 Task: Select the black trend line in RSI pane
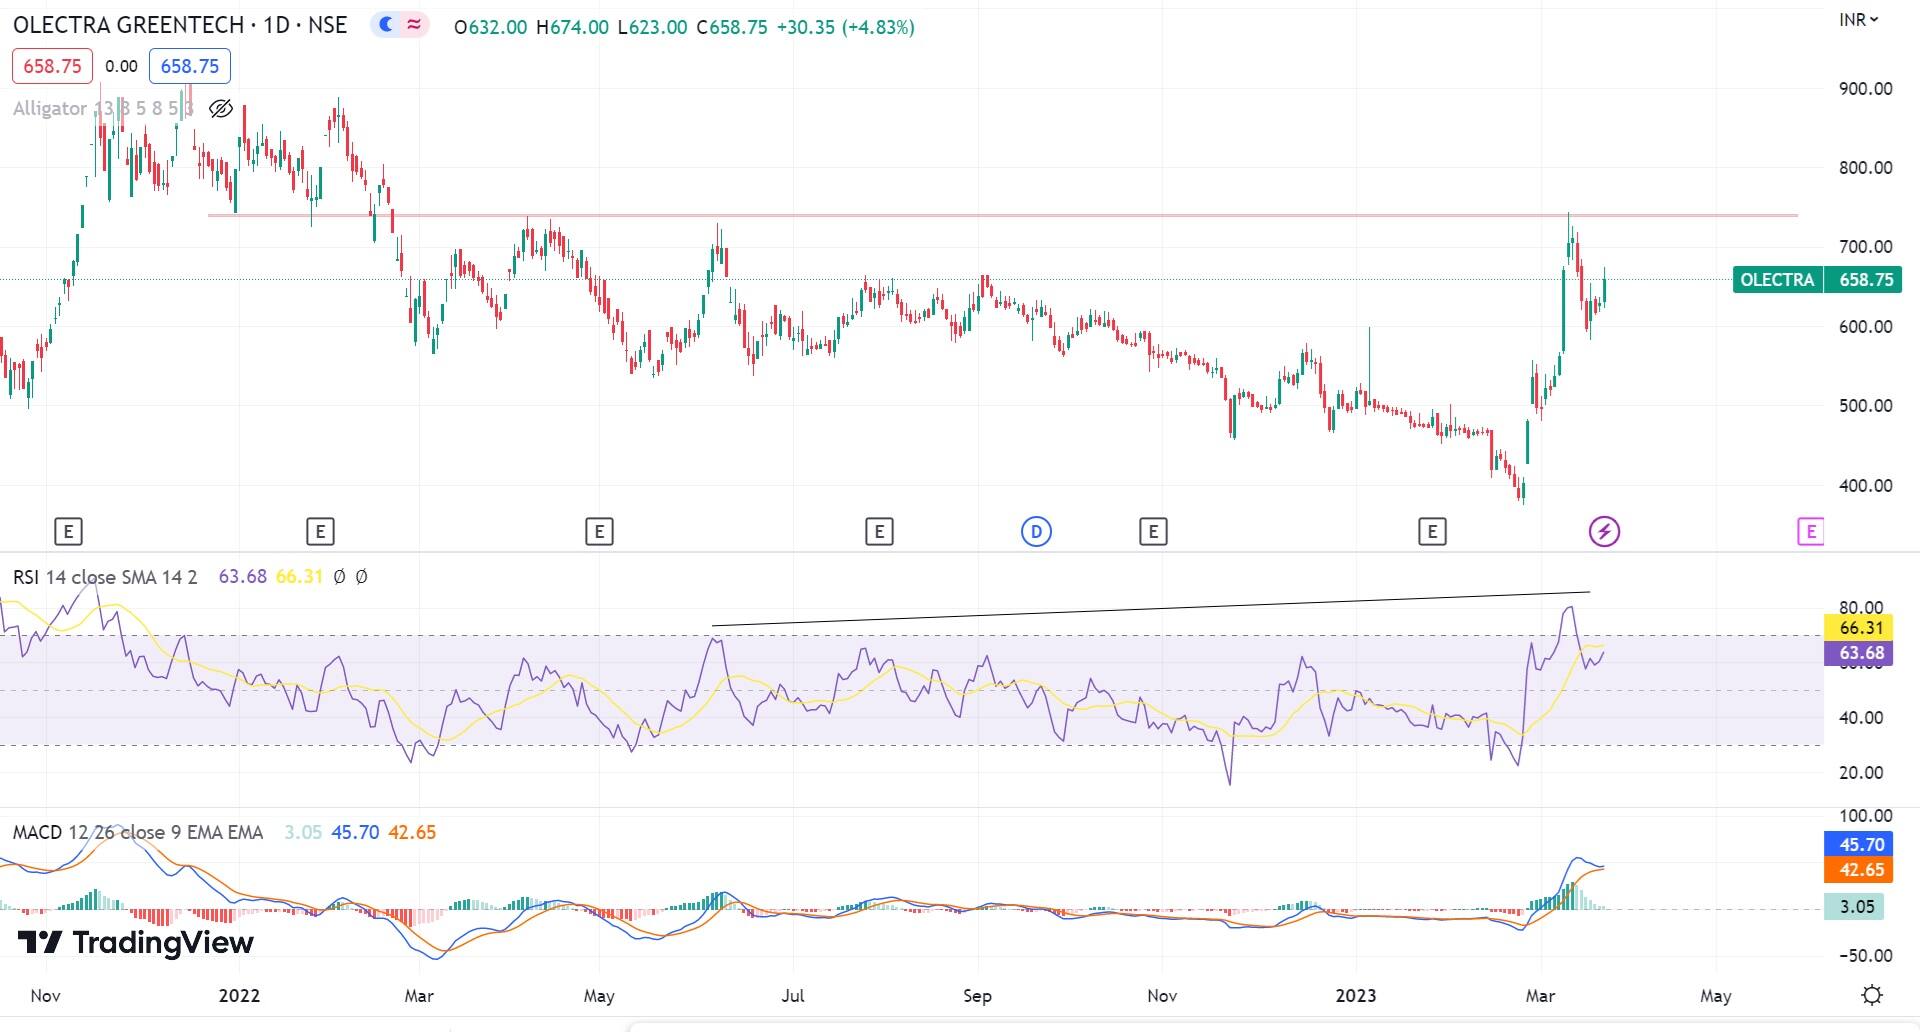tap(1150, 609)
